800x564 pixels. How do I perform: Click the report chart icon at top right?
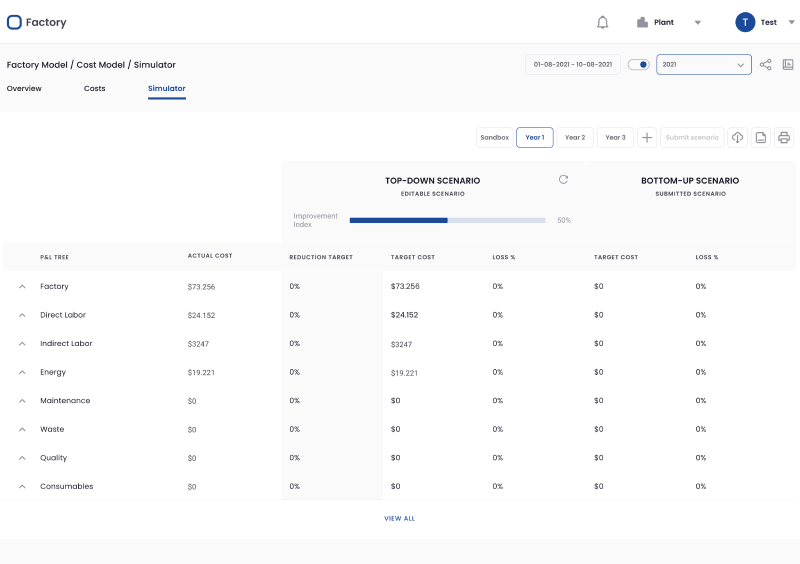point(788,65)
